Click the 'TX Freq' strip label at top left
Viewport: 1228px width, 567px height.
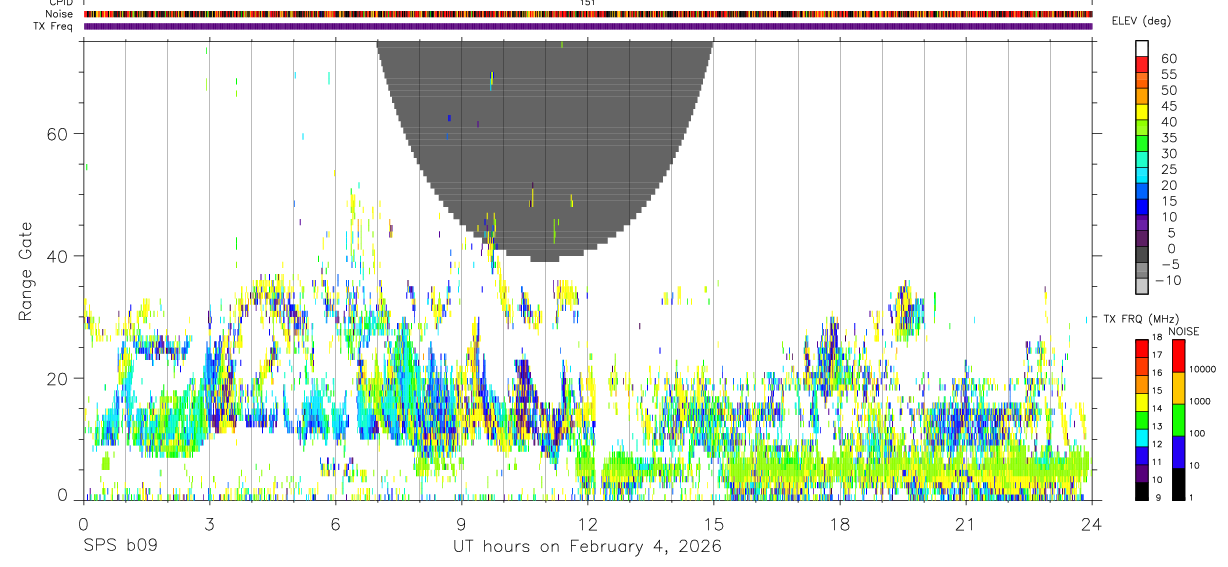tap(54, 26)
